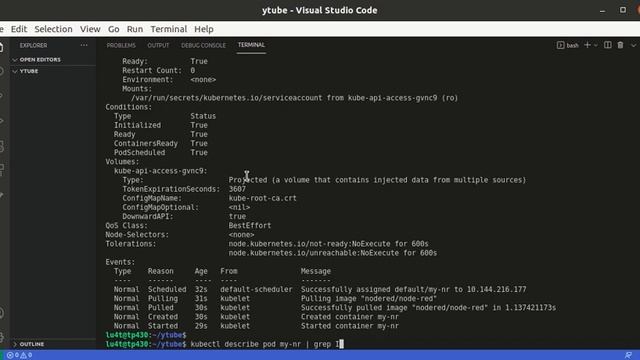Viewport: 640px width, 360px height.
Task: Switch to the DEBUG CONSOLE tab
Action: tap(203, 45)
